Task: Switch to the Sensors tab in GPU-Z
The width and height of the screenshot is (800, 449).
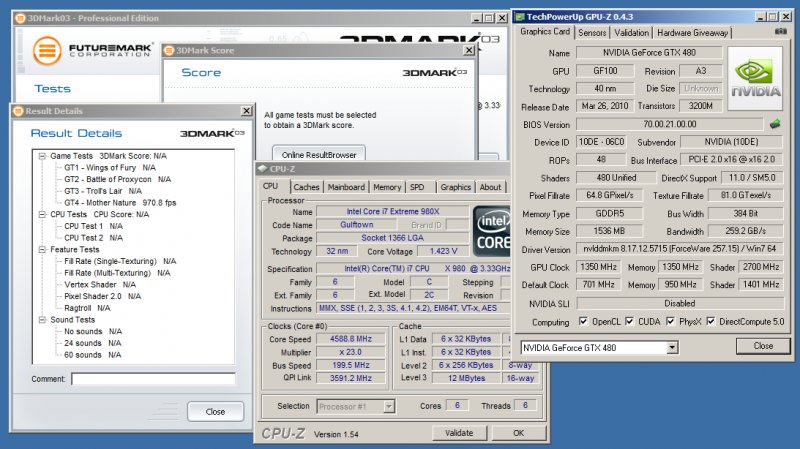Action: click(592, 33)
